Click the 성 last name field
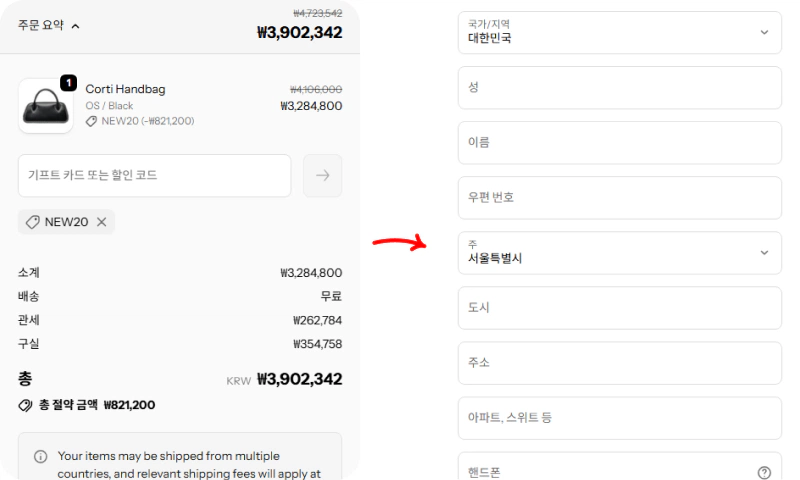Screen dimensions: 800x480 point(619,88)
